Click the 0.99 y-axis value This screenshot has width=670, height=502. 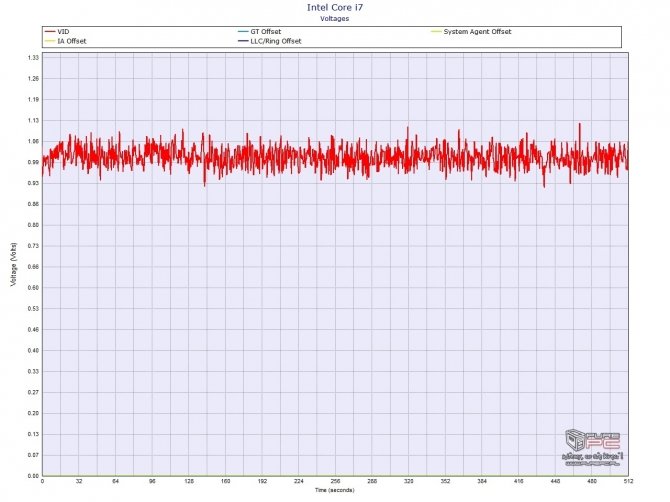(x=33, y=162)
